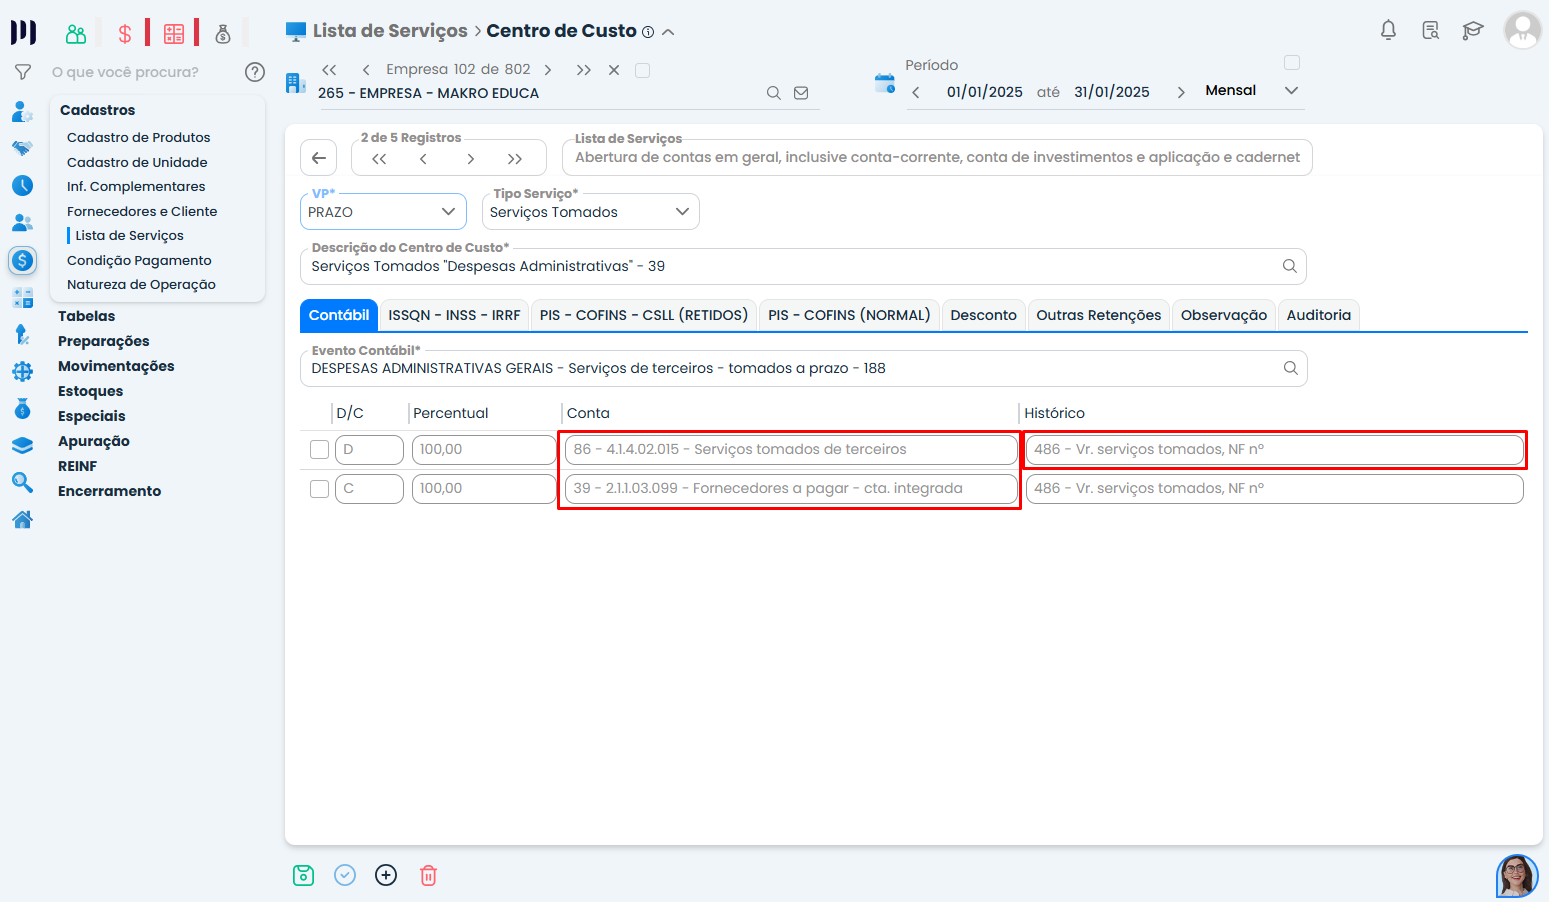1549x902 pixels.
Task: Click the help question mark icon
Action: click(255, 72)
